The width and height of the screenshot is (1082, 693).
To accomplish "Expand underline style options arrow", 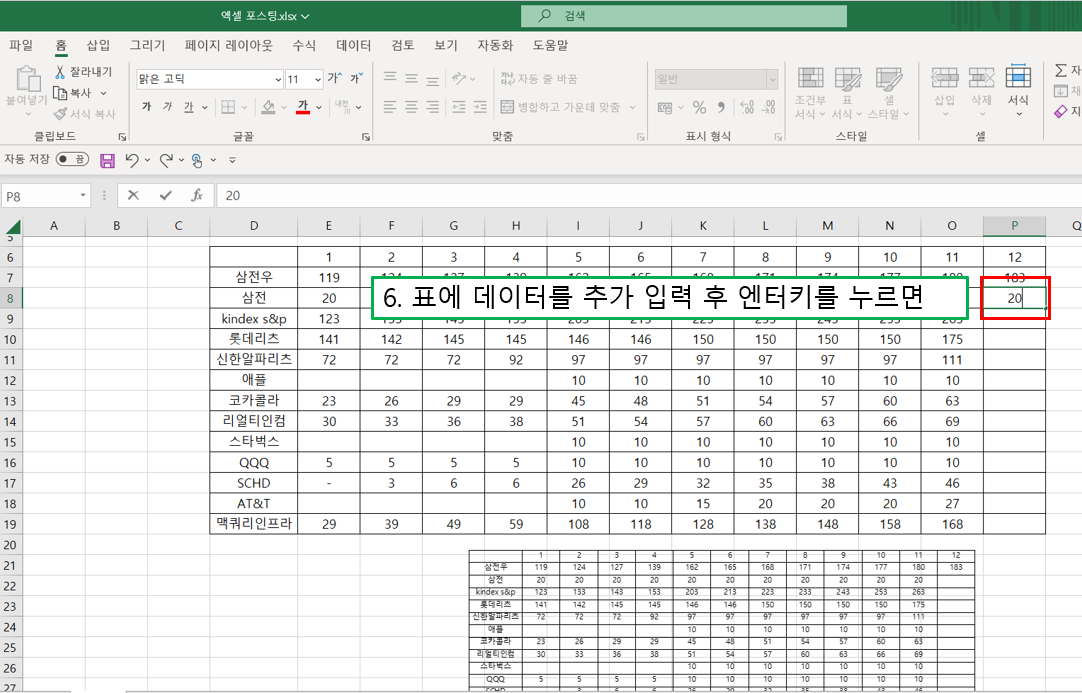I will click(204, 108).
